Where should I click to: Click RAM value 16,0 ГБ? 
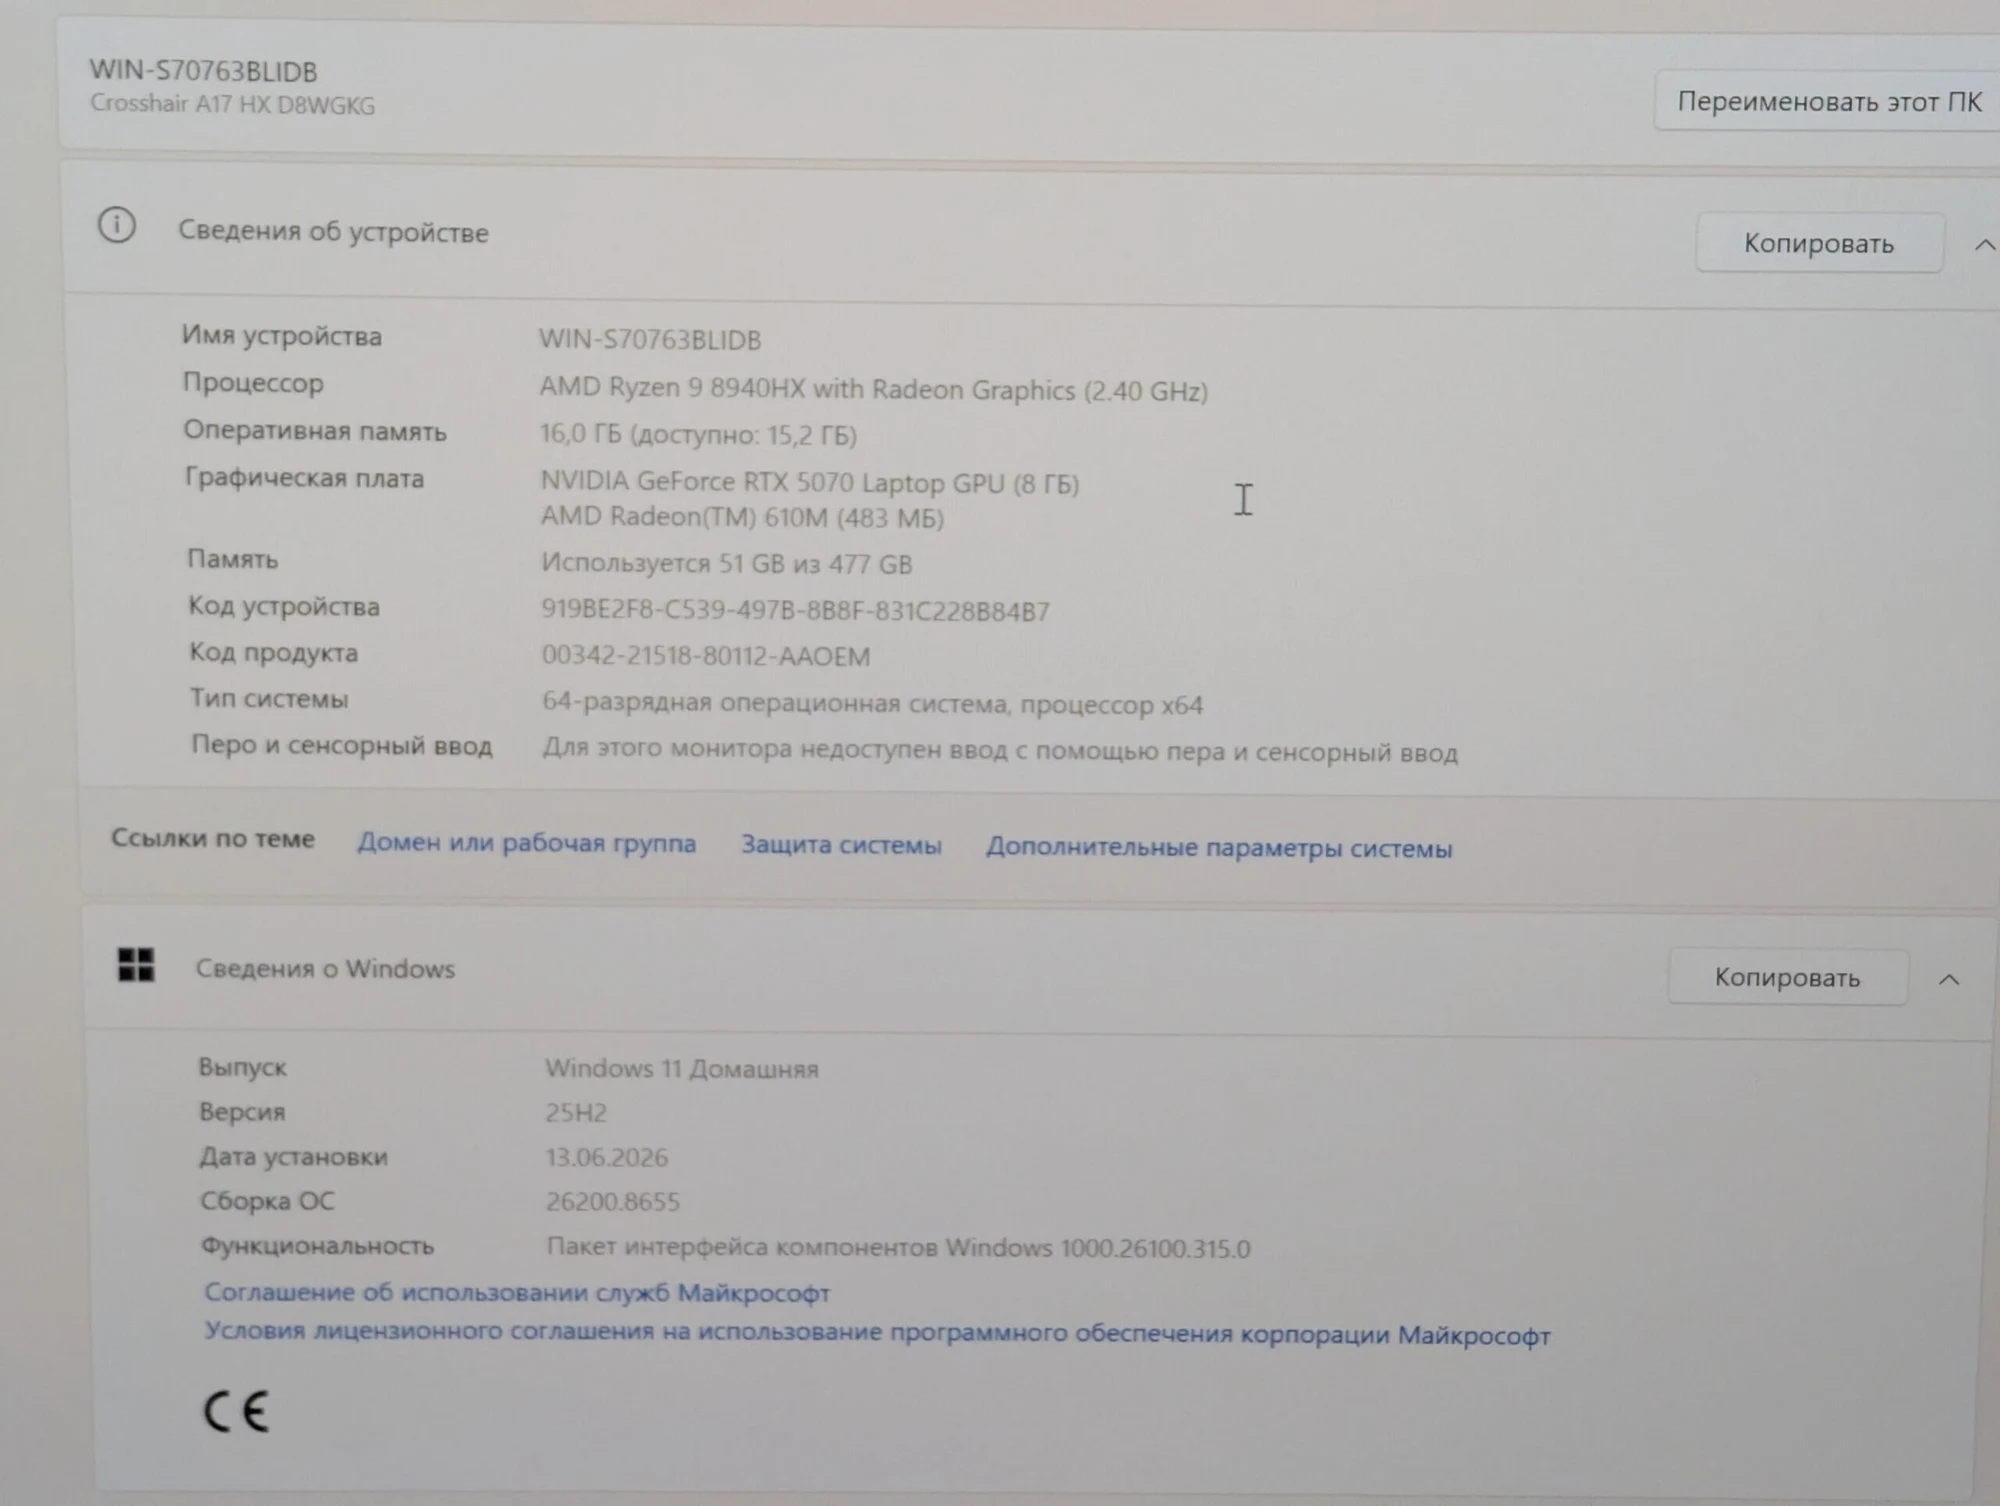coord(698,435)
